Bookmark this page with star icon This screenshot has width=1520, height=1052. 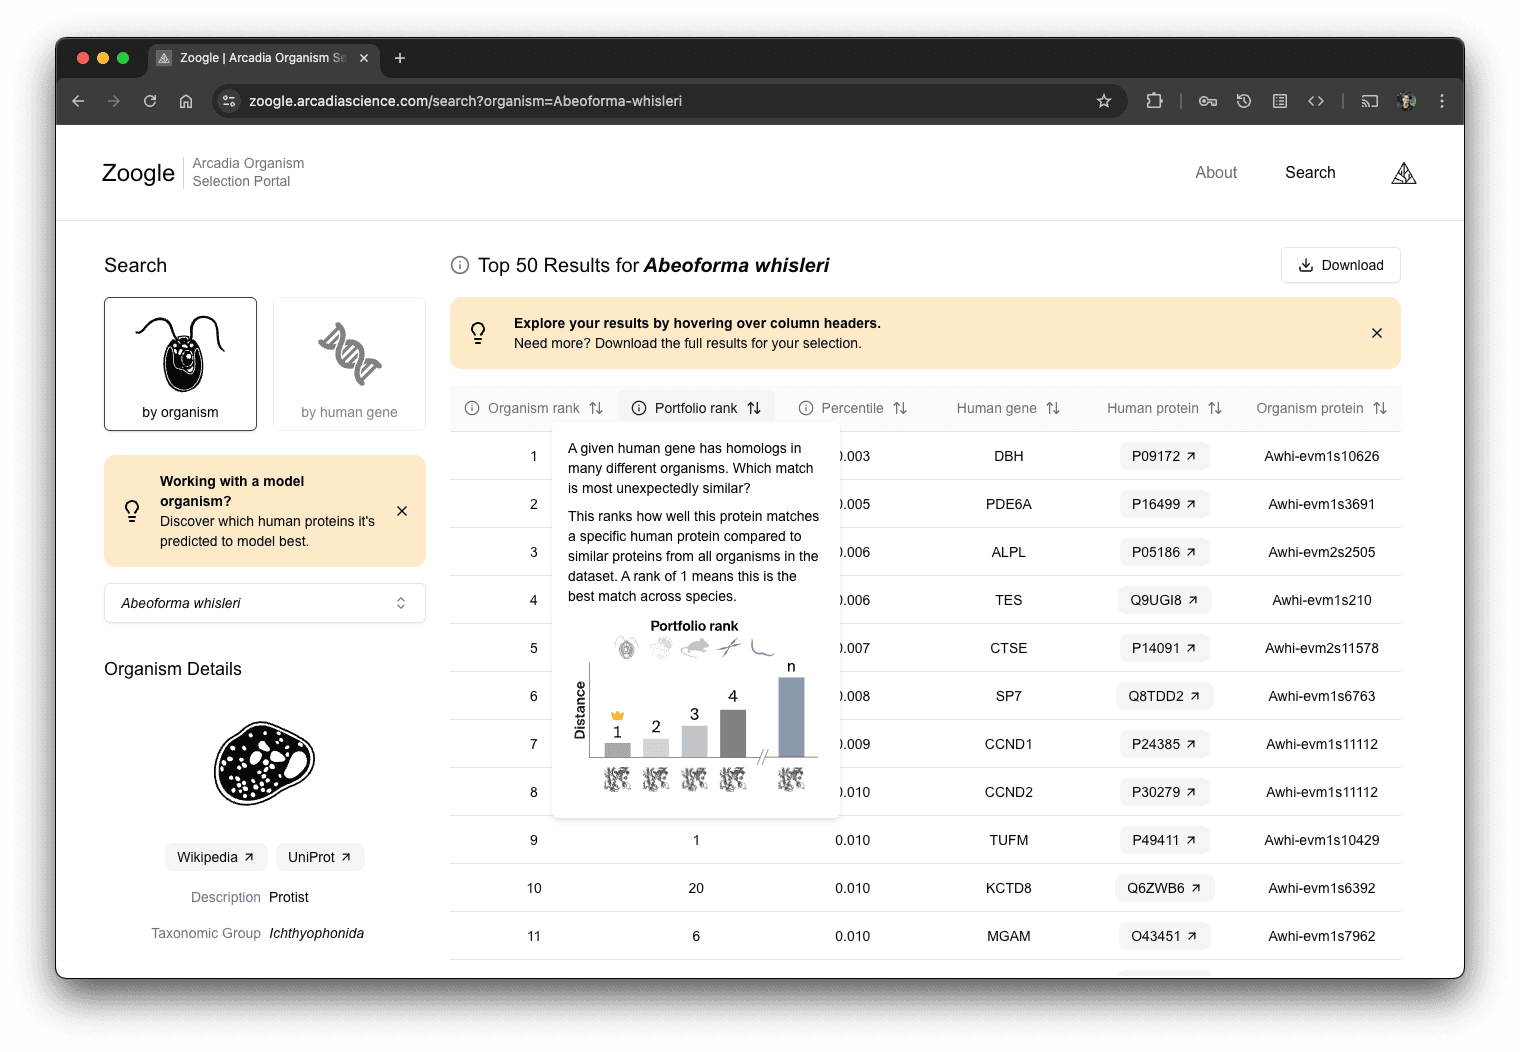click(x=1104, y=101)
